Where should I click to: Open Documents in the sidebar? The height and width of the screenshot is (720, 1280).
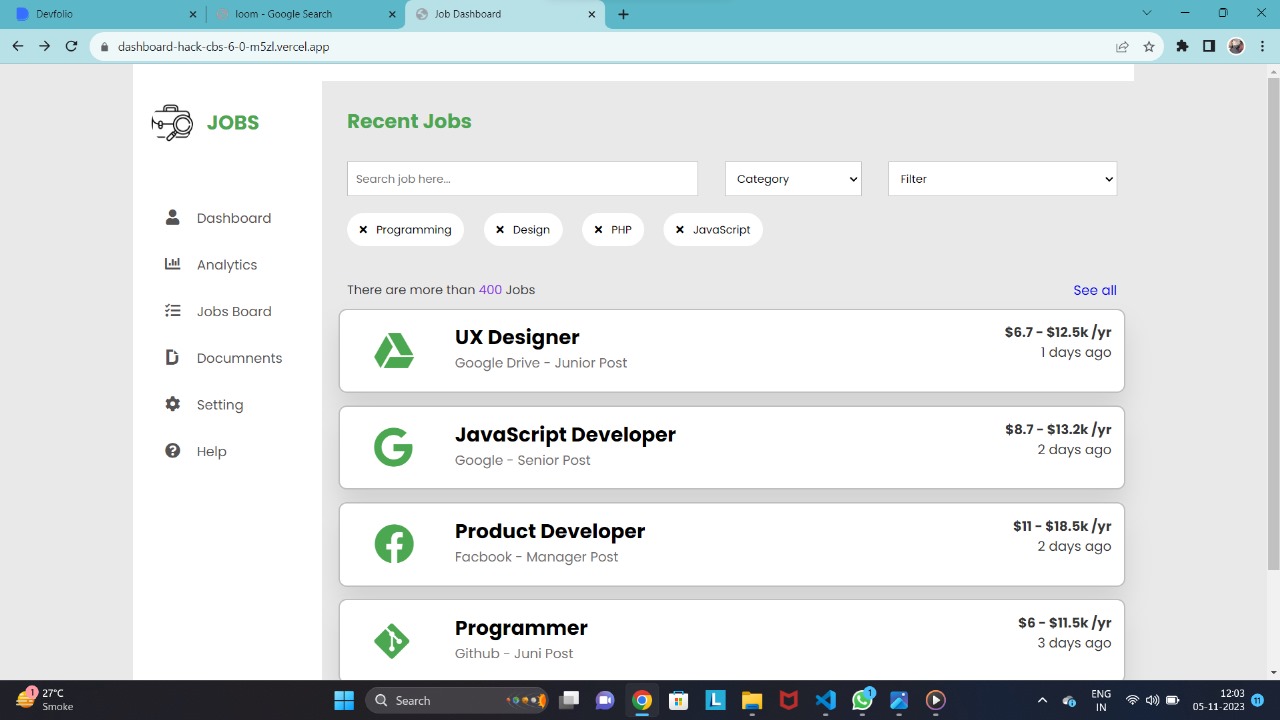pos(239,358)
